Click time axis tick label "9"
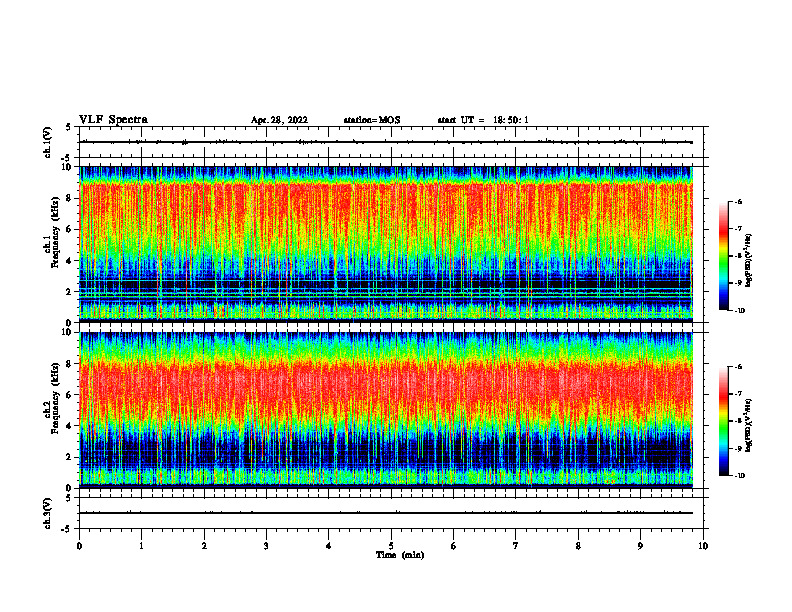 pos(640,546)
